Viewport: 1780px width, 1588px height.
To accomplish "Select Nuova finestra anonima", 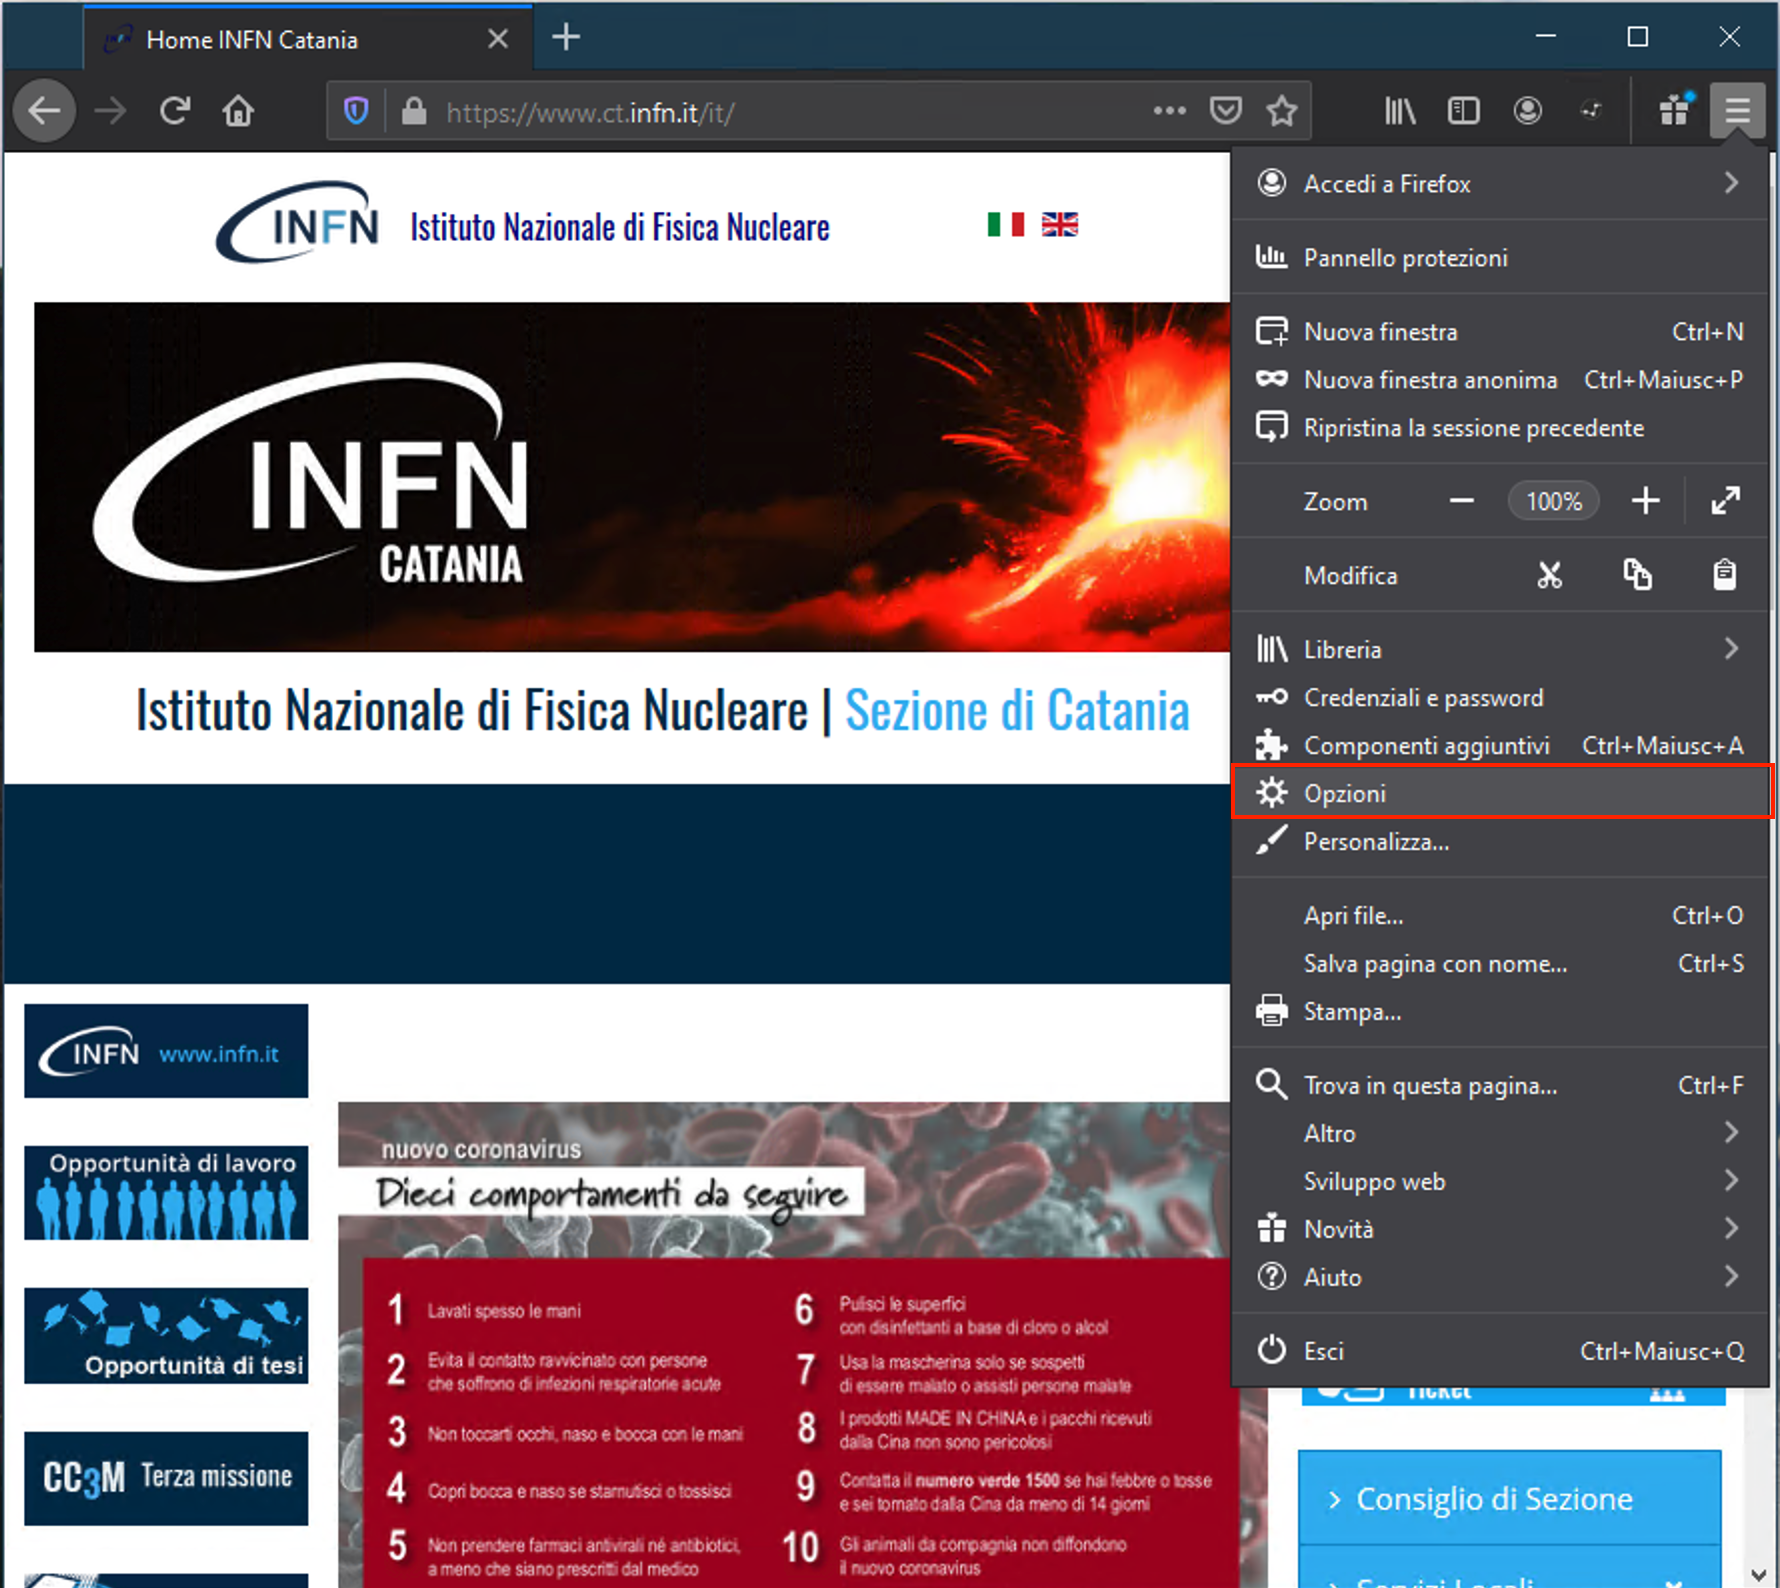I will [1500, 379].
